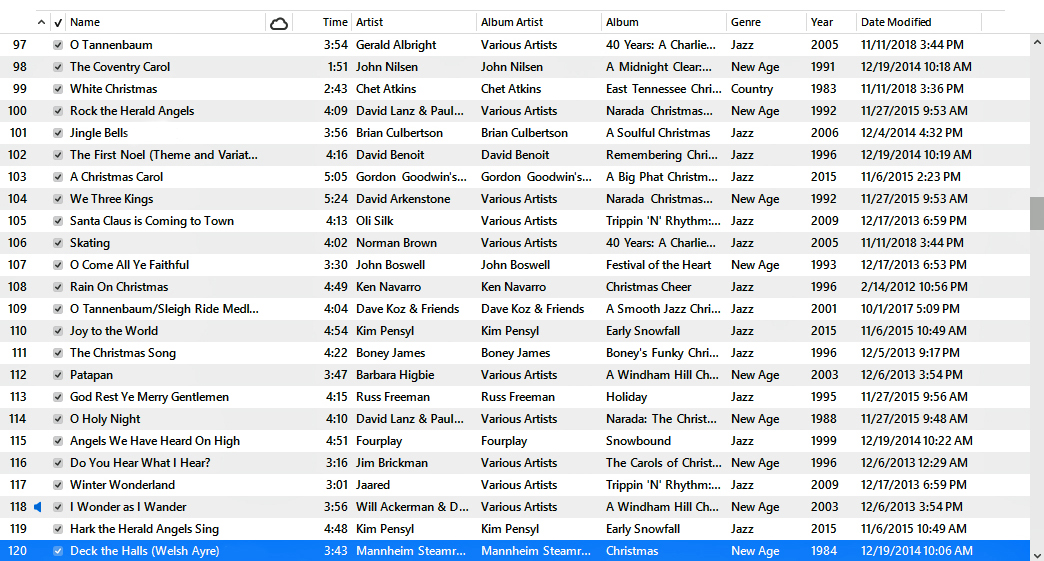Disable the Patapan track checkbox
The image size is (1044, 561).
pos(58,375)
